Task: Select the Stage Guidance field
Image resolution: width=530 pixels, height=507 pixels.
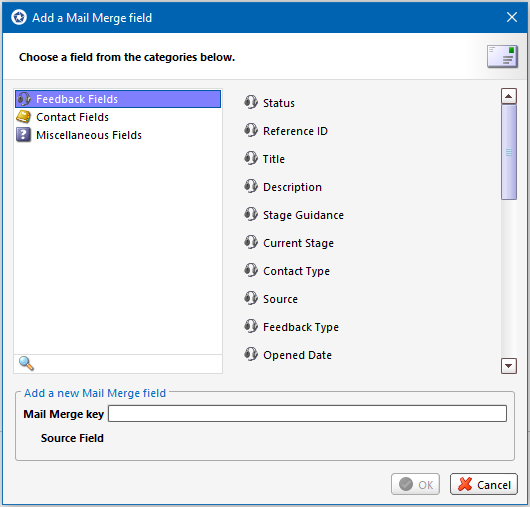Action: pyautogui.click(x=303, y=215)
